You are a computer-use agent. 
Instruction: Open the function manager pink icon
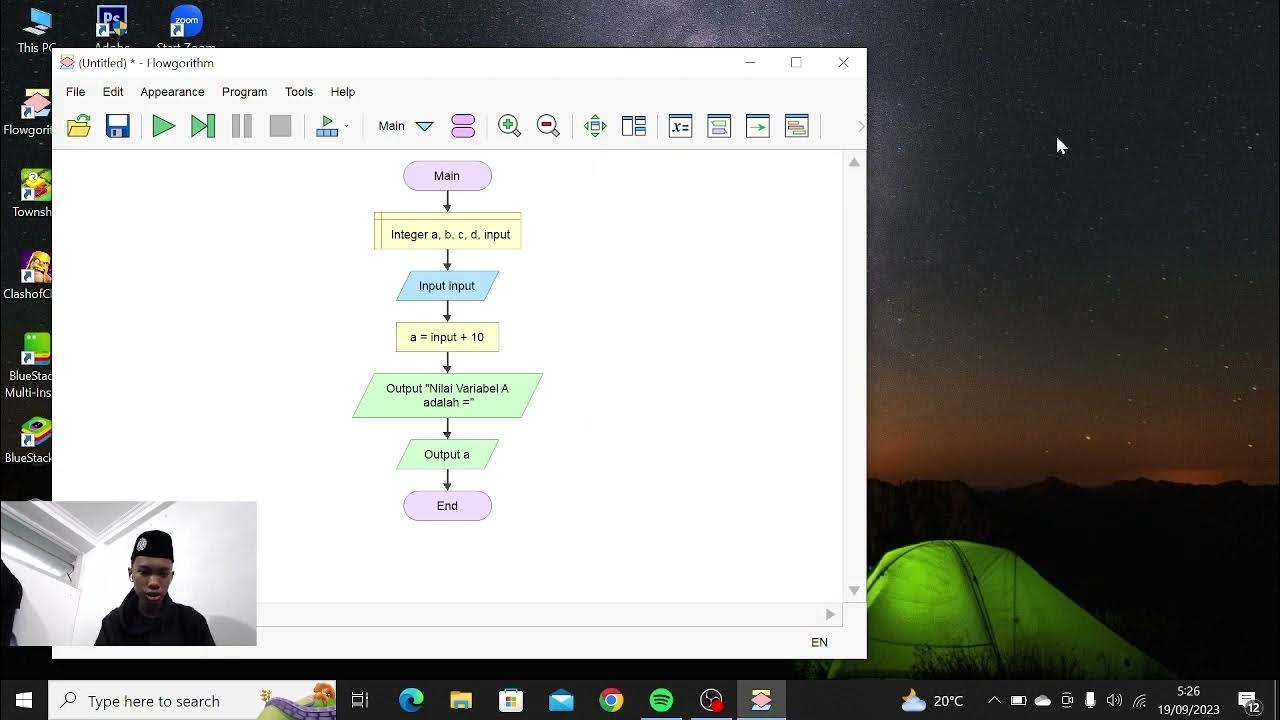463,126
